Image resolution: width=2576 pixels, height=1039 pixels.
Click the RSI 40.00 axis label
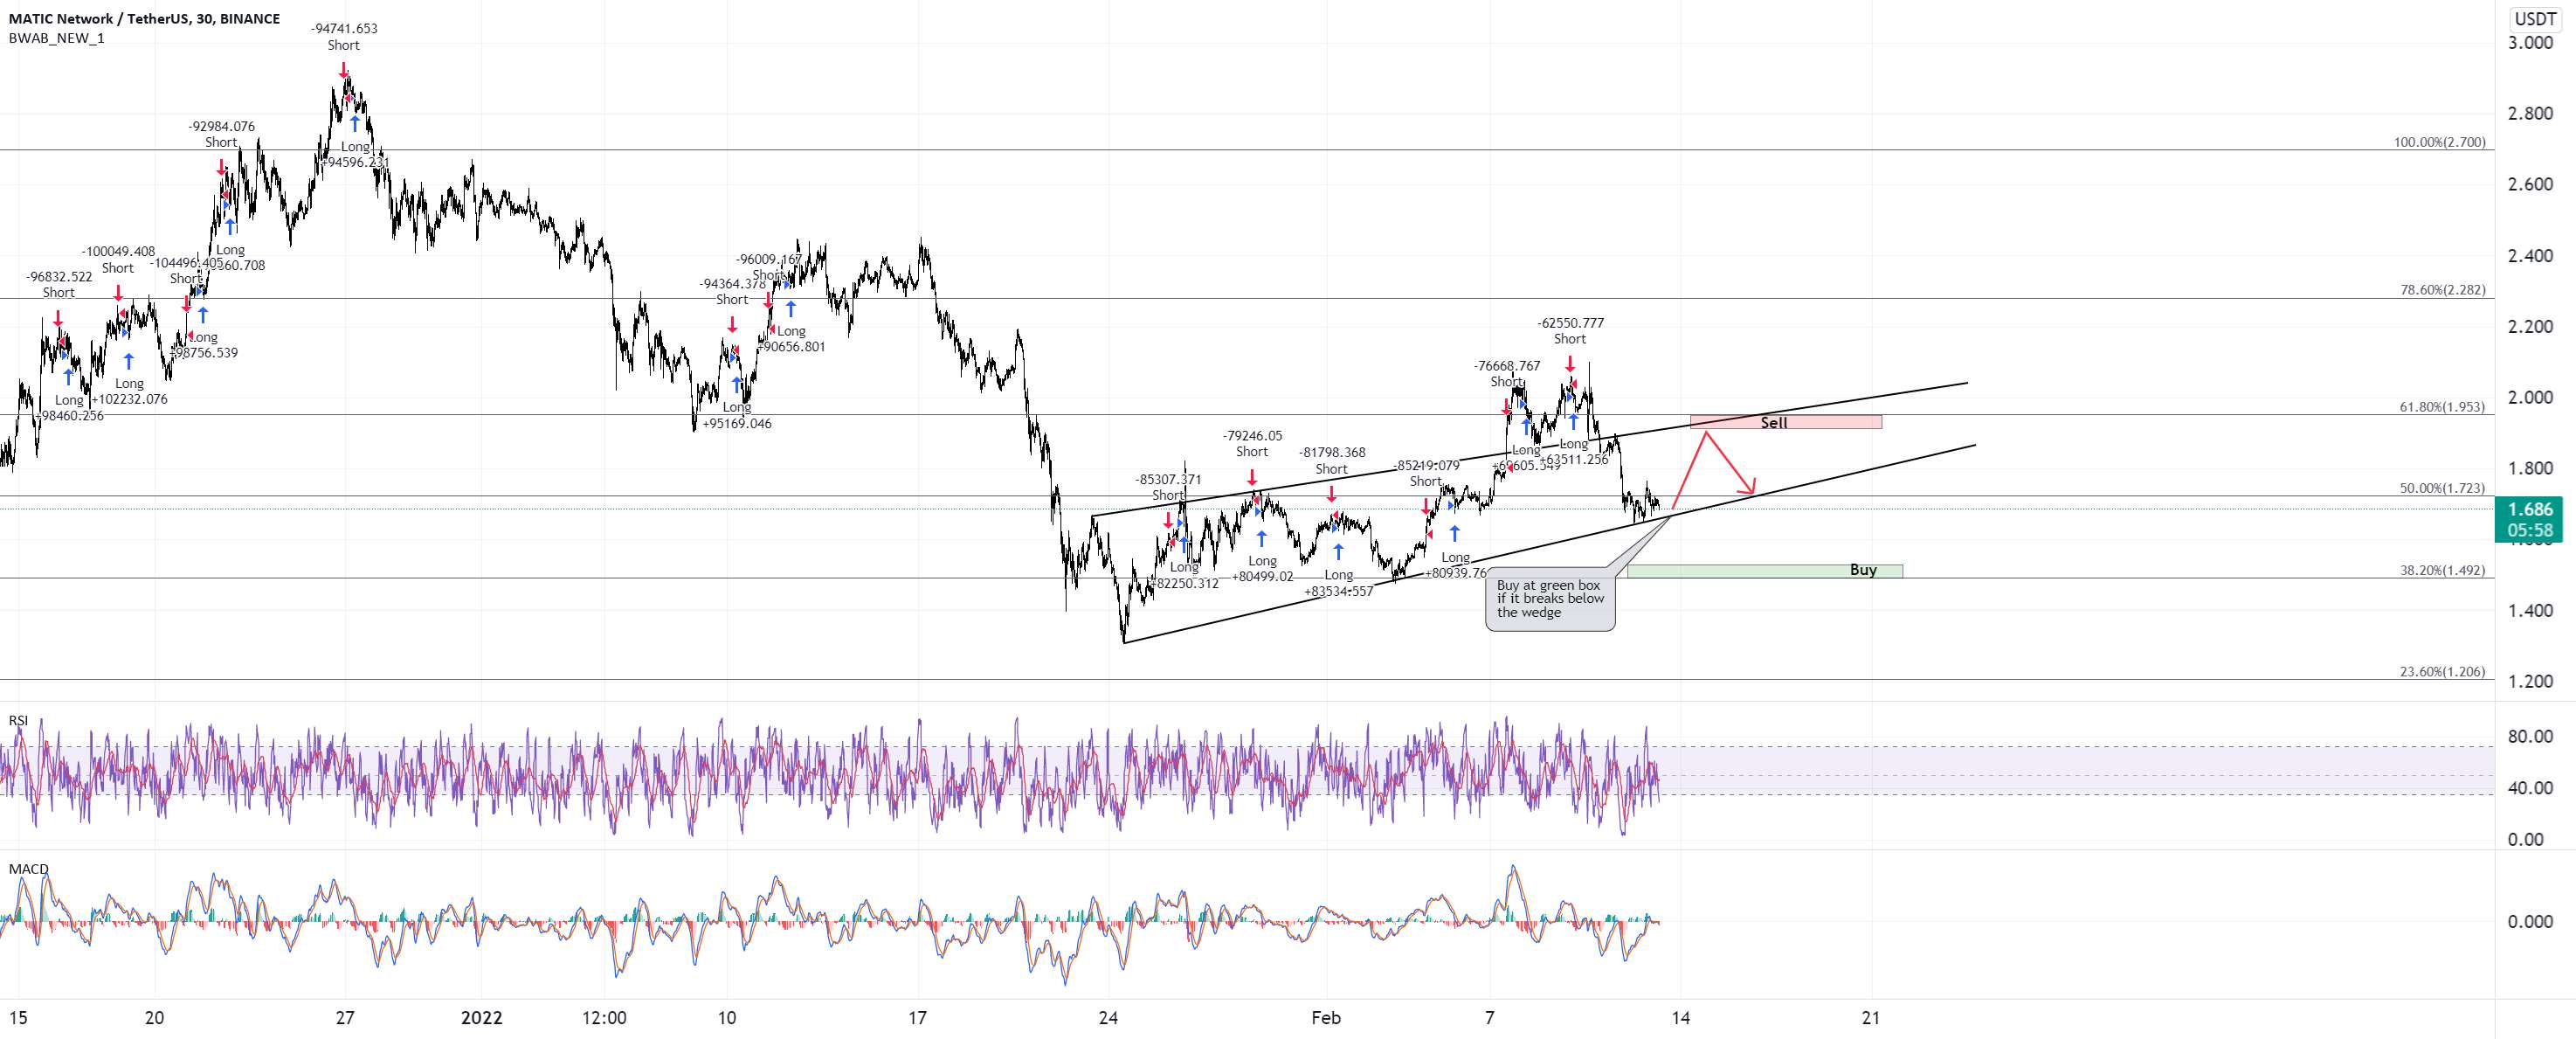point(2530,788)
